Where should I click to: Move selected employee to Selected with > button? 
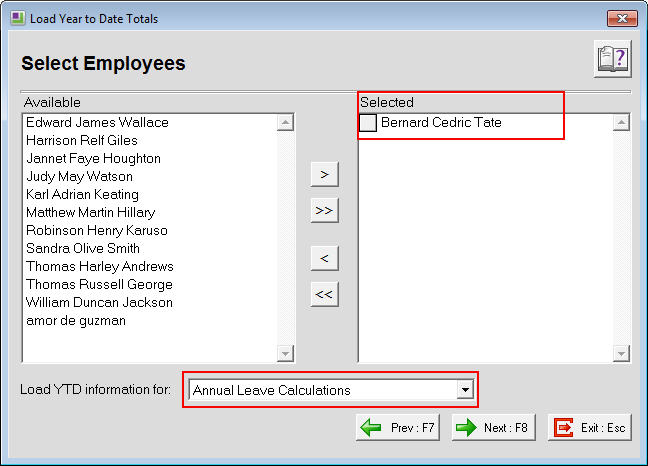[x=324, y=174]
